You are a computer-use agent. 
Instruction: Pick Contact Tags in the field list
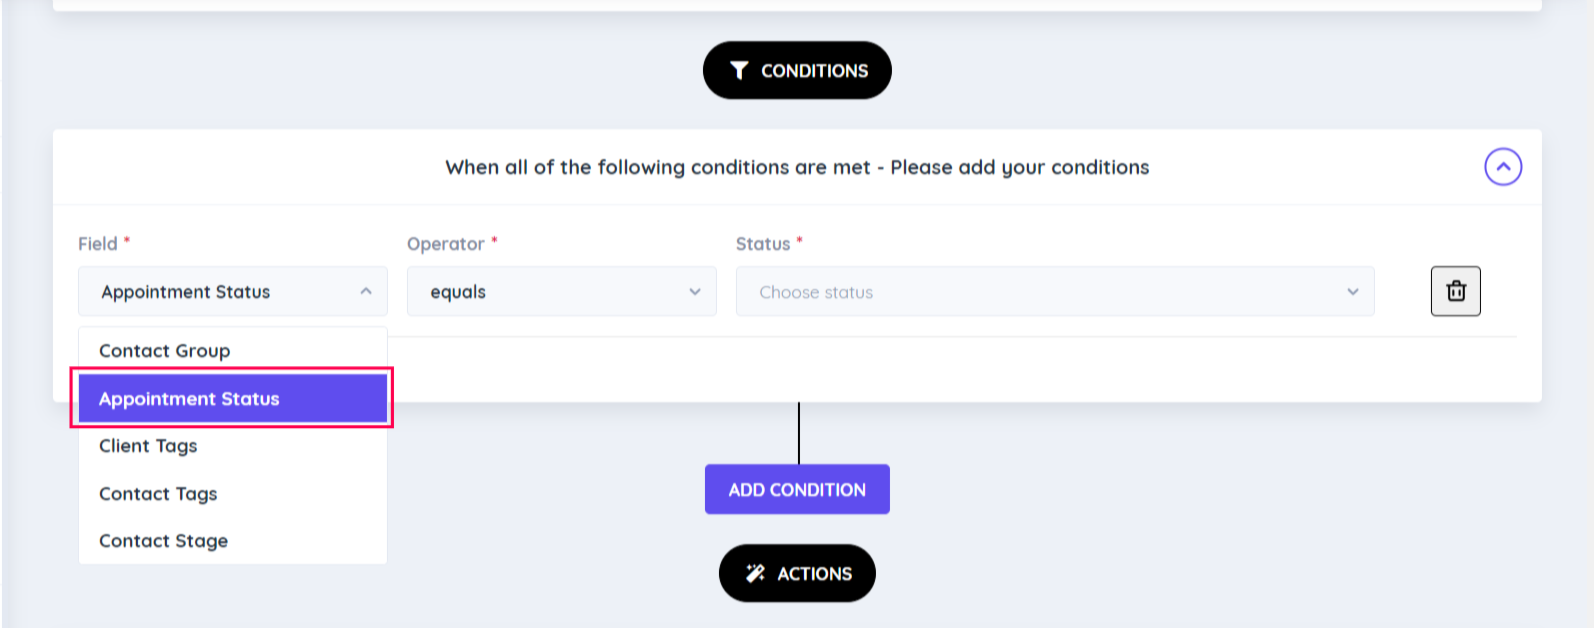pos(158,494)
